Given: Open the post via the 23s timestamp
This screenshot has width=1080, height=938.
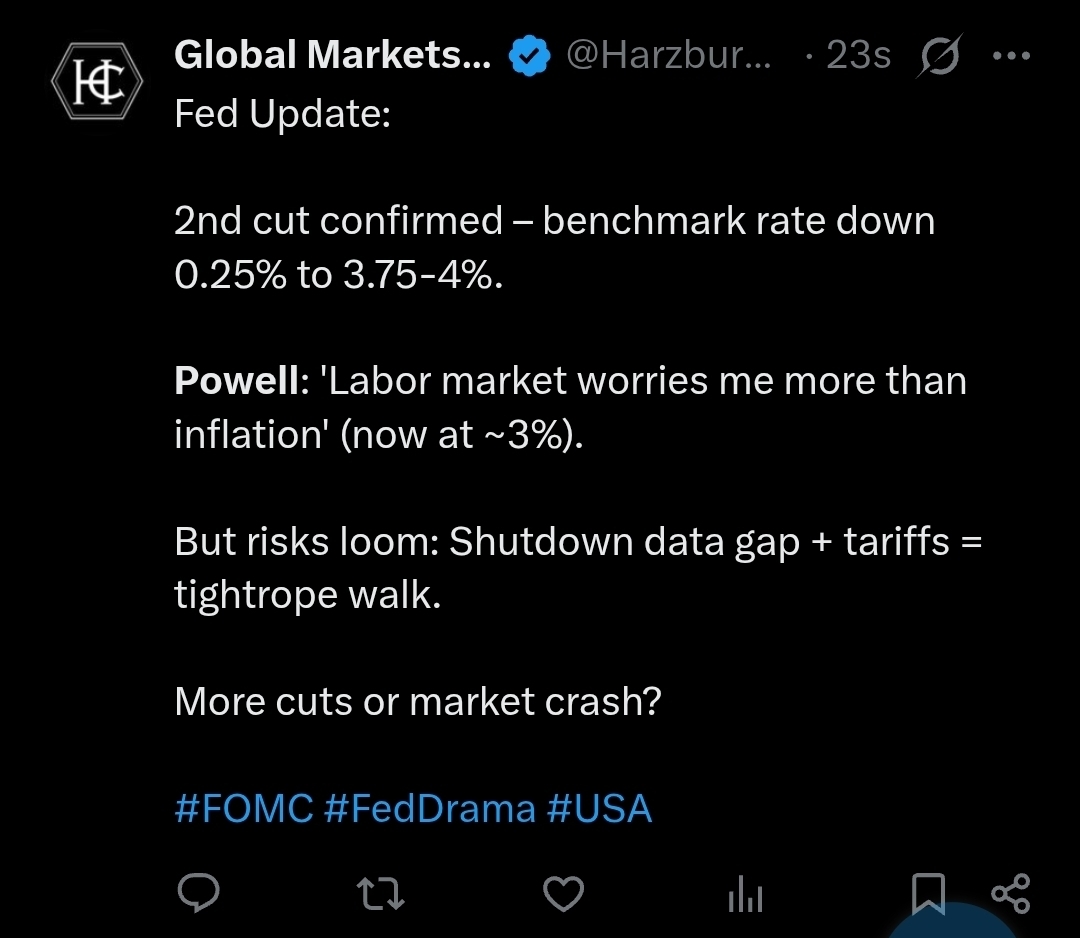Looking at the screenshot, I should pyautogui.click(x=858, y=56).
